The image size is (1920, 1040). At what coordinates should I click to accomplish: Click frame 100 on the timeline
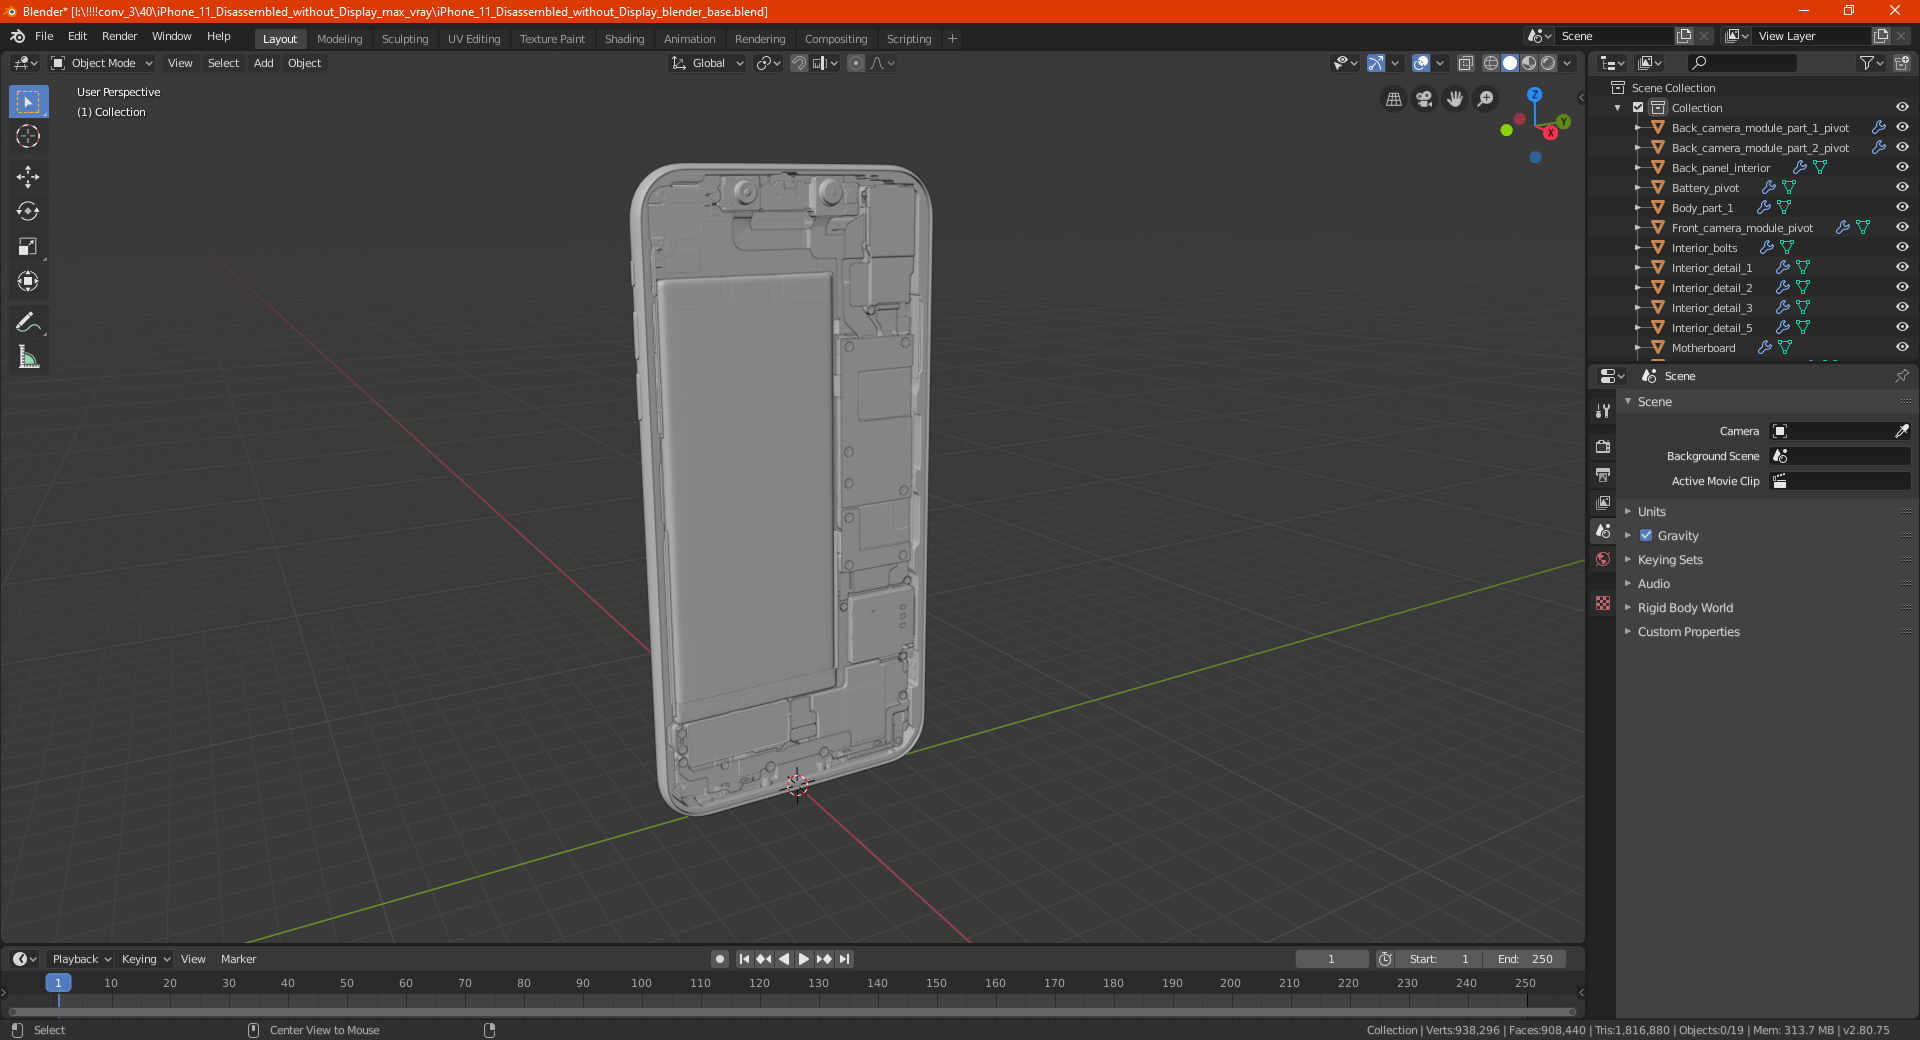tap(641, 984)
